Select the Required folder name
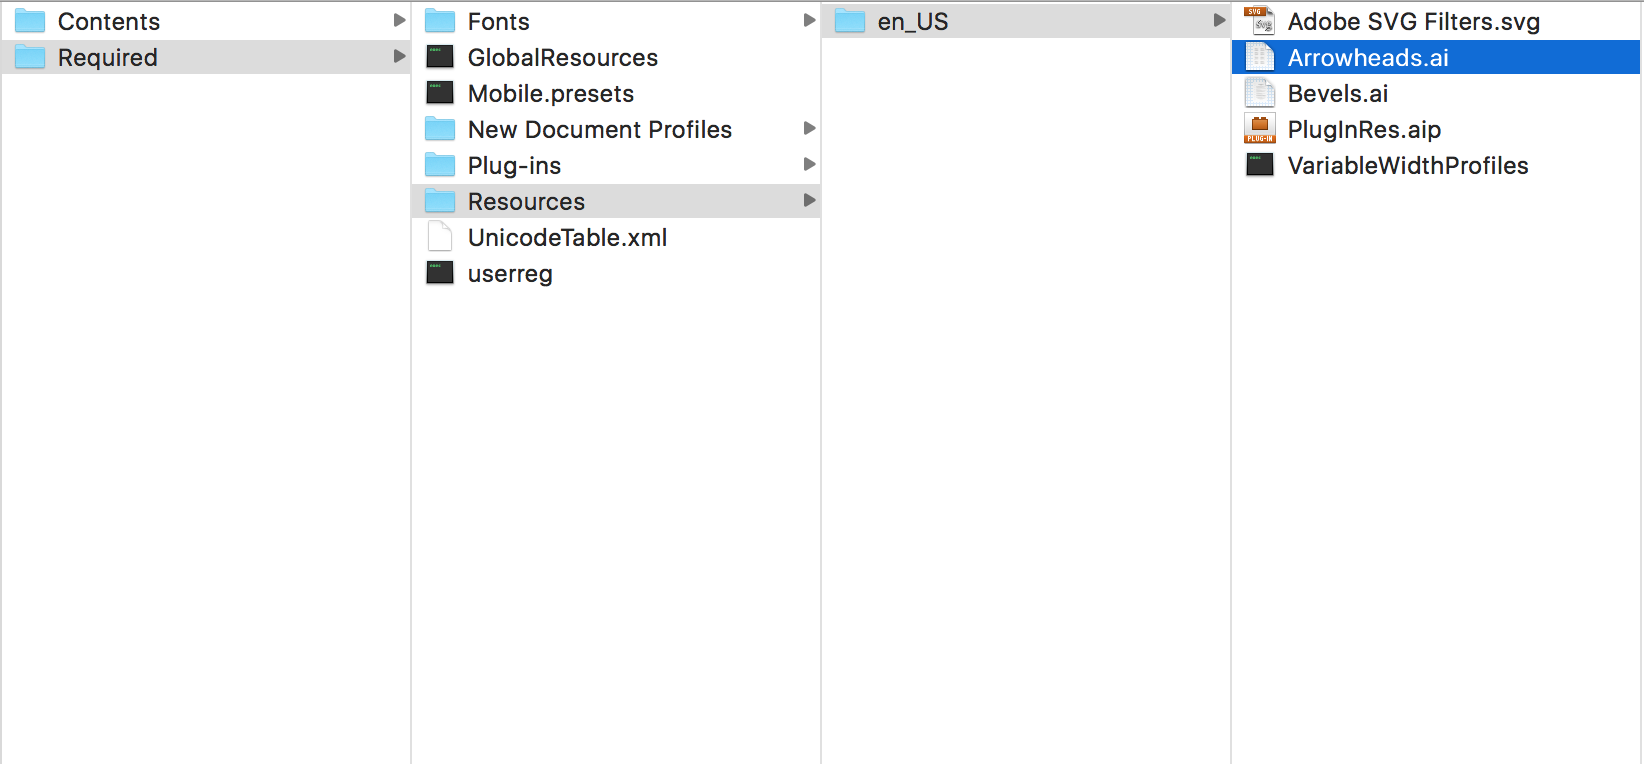Screen dimensions: 1644x764 (x=108, y=58)
